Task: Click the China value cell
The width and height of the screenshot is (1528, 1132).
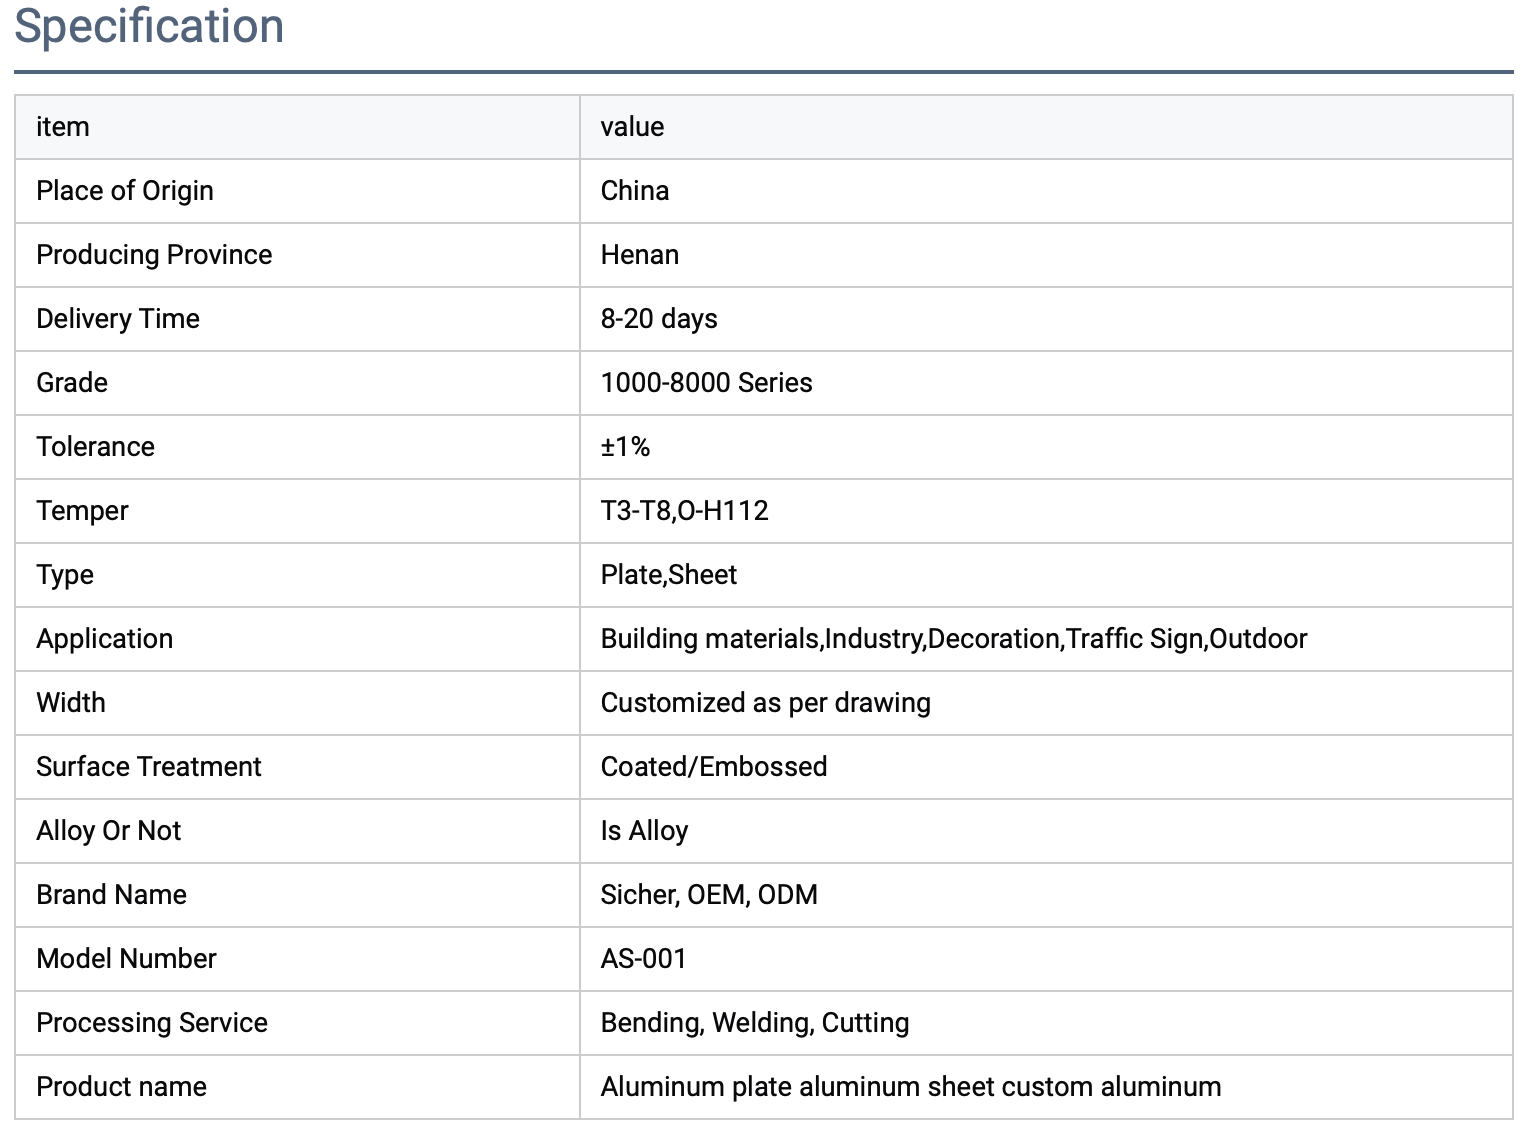Action: click(1046, 191)
